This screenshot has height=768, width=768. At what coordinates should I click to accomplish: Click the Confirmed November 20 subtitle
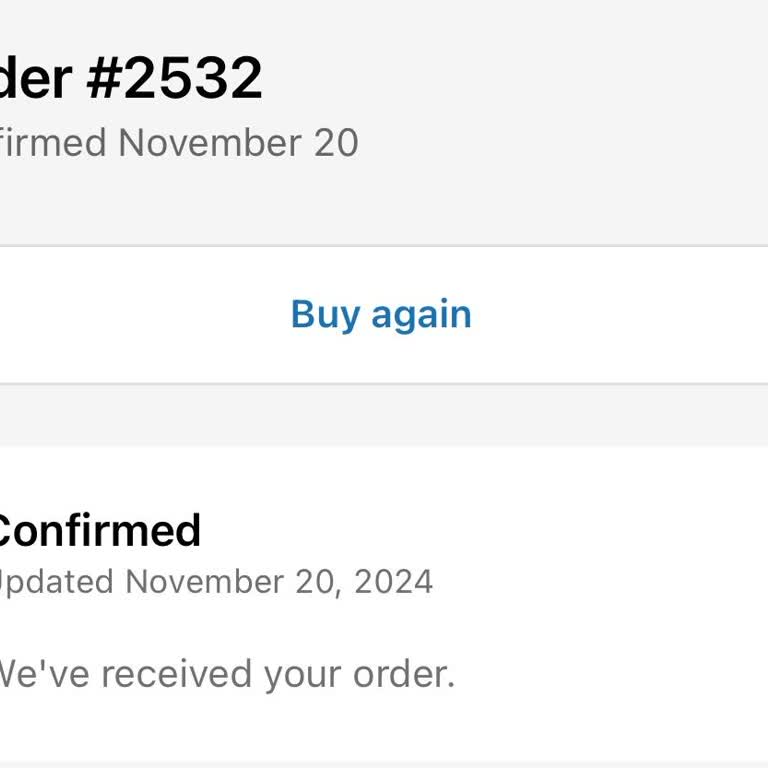pyautogui.click(x=178, y=143)
